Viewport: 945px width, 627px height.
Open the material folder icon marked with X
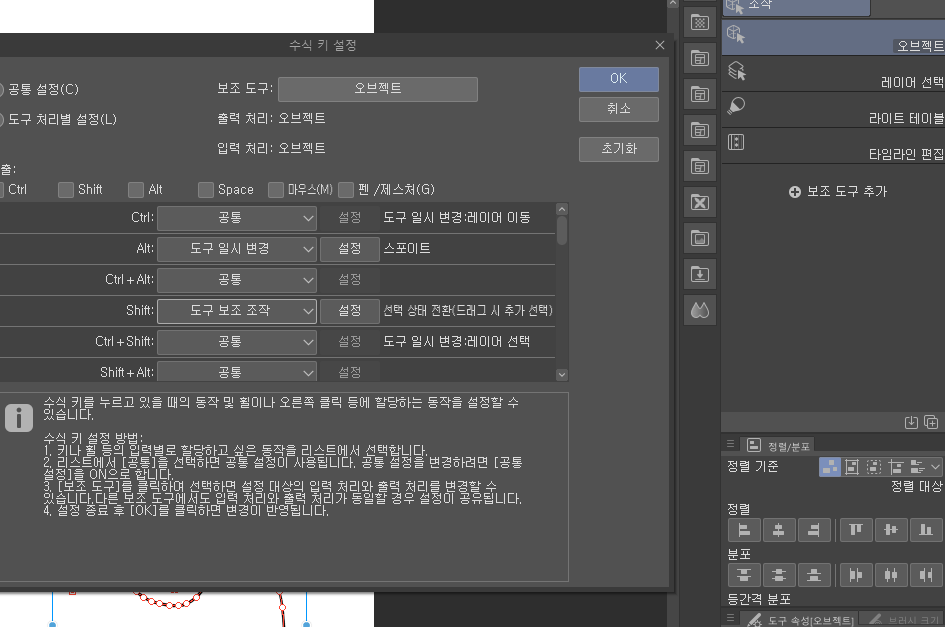(700, 203)
